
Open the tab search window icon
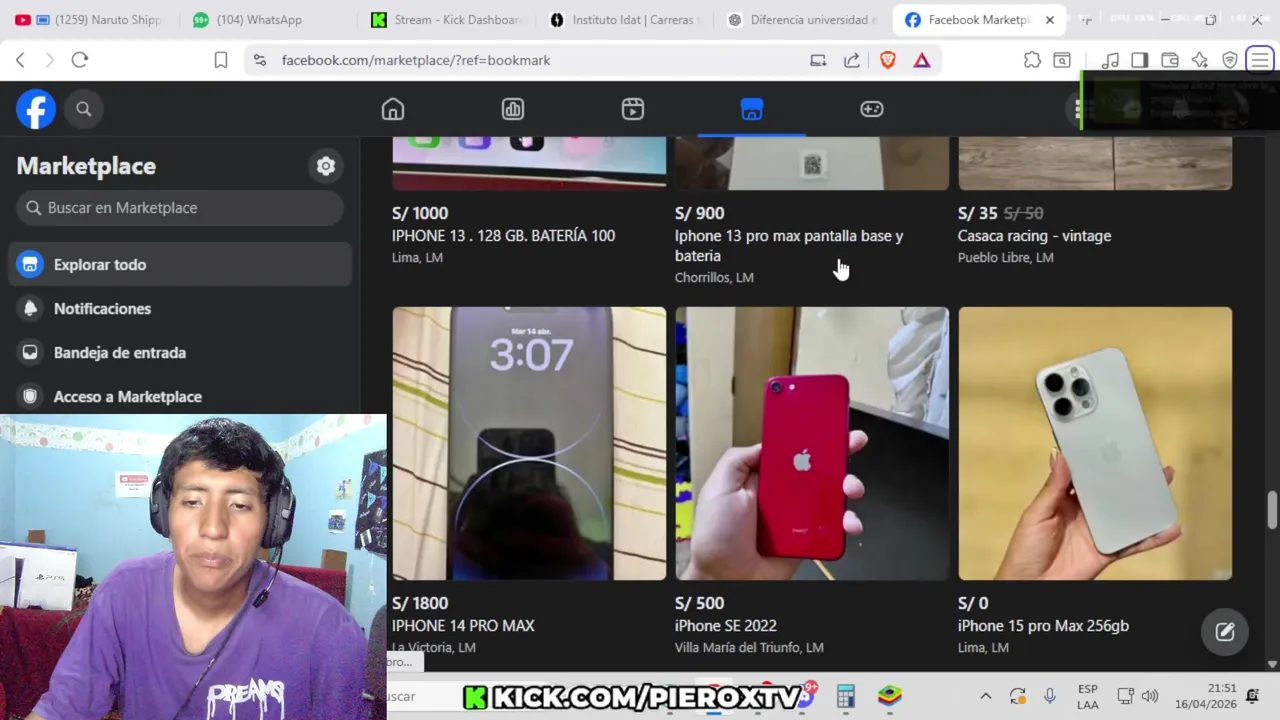(1062, 60)
